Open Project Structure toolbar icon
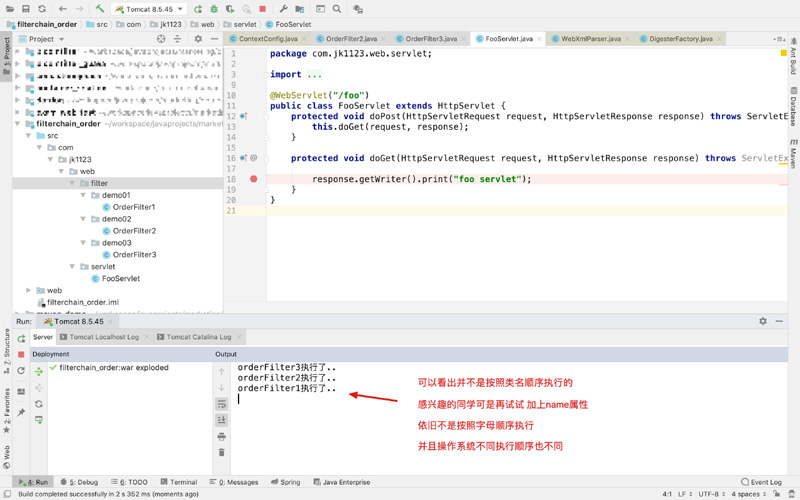 pos(299,9)
